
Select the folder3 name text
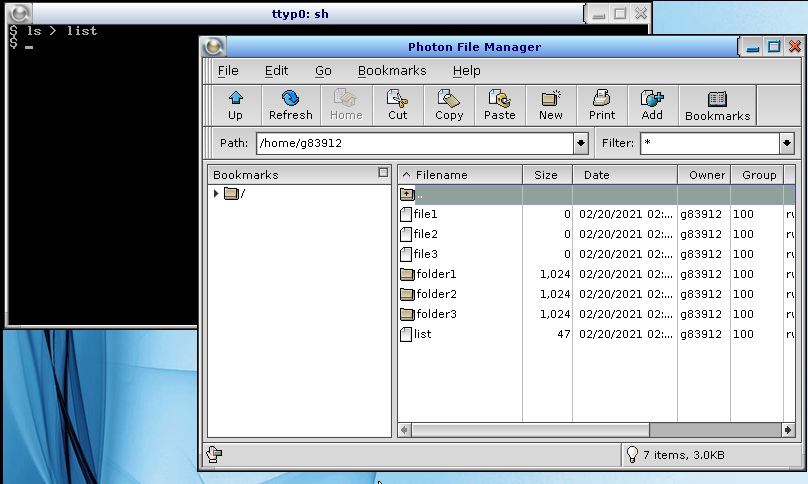[x=436, y=314]
